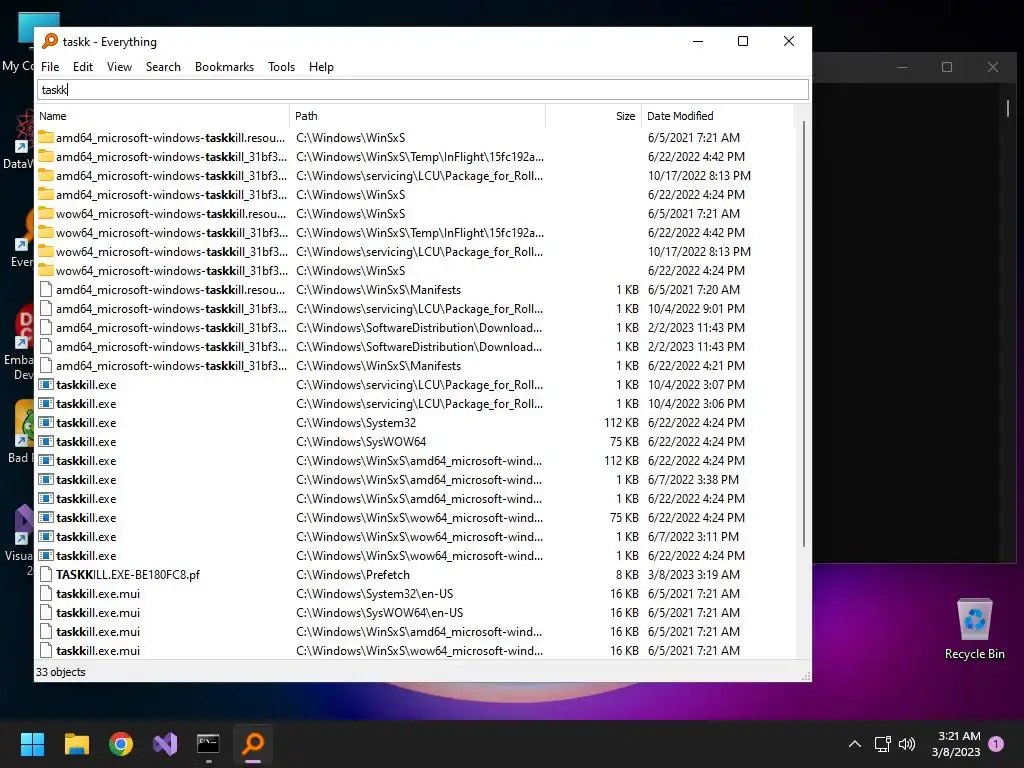Select taskkill.exe icon in SysWOW64 row
This screenshot has width=1024, height=768.
(46, 441)
